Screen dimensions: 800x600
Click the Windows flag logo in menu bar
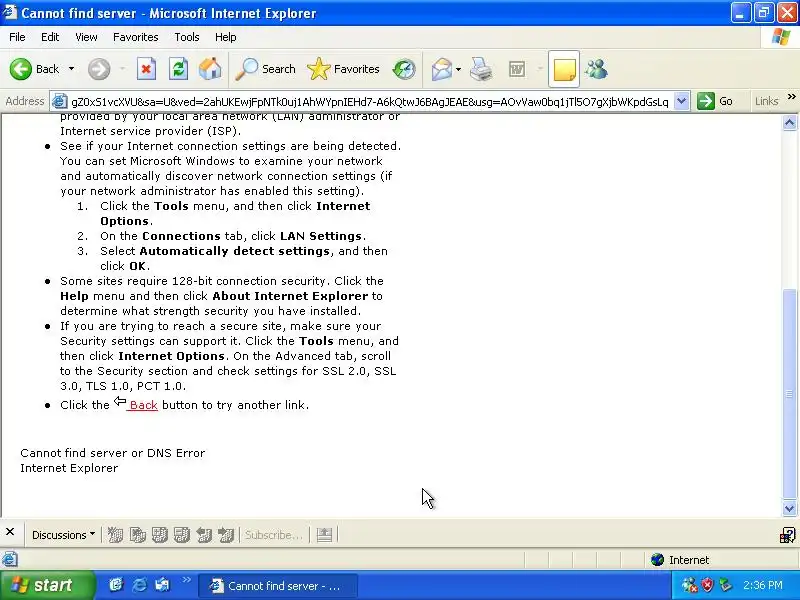pos(781,37)
